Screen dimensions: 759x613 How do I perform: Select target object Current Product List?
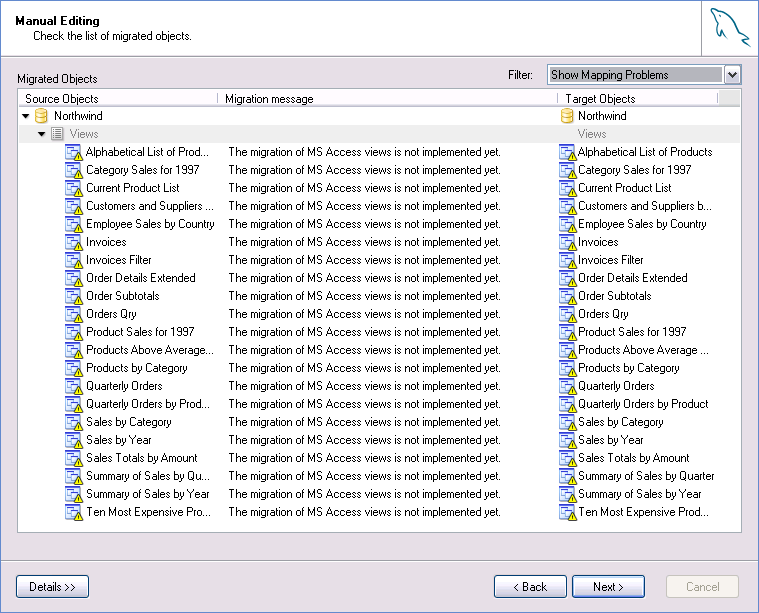(624, 188)
